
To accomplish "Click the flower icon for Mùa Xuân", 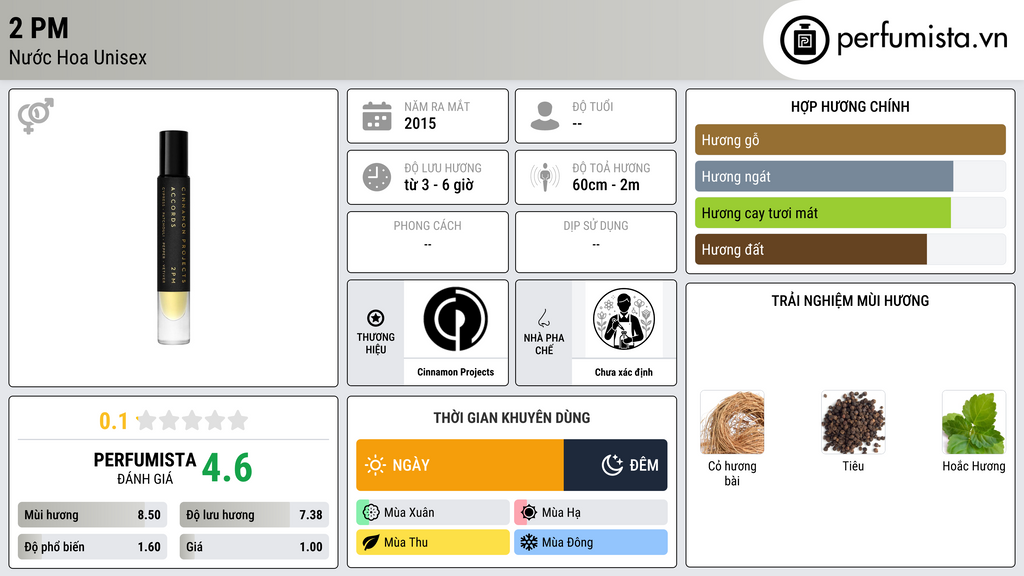I will pos(371,513).
